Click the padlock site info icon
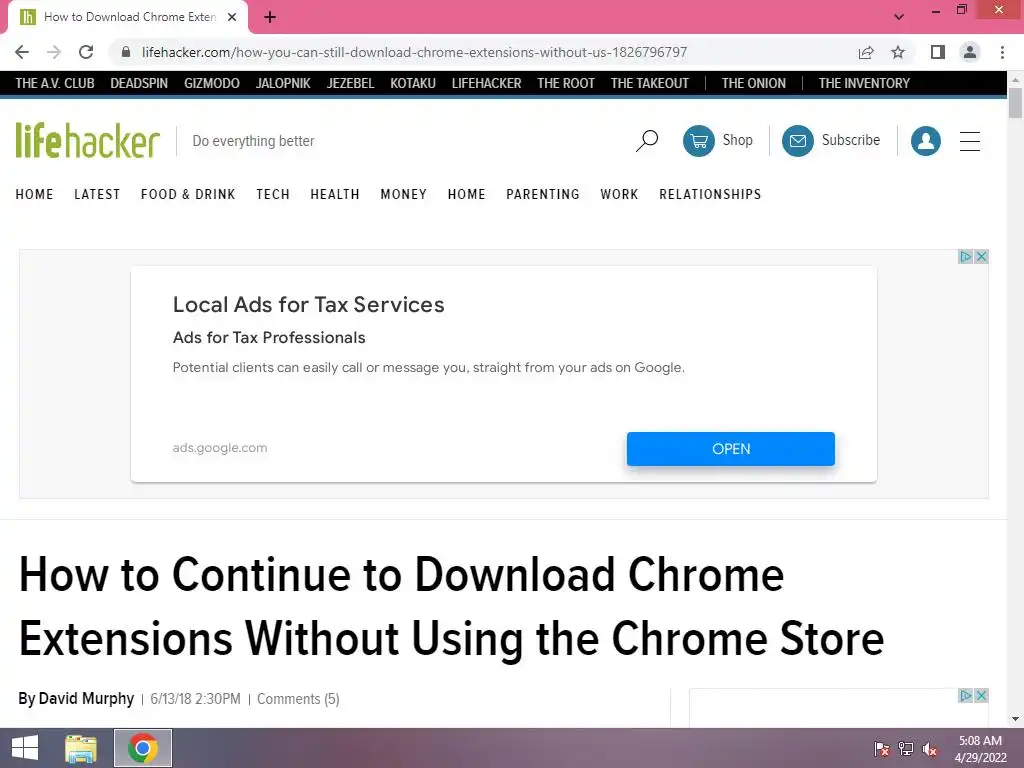 [126, 52]
